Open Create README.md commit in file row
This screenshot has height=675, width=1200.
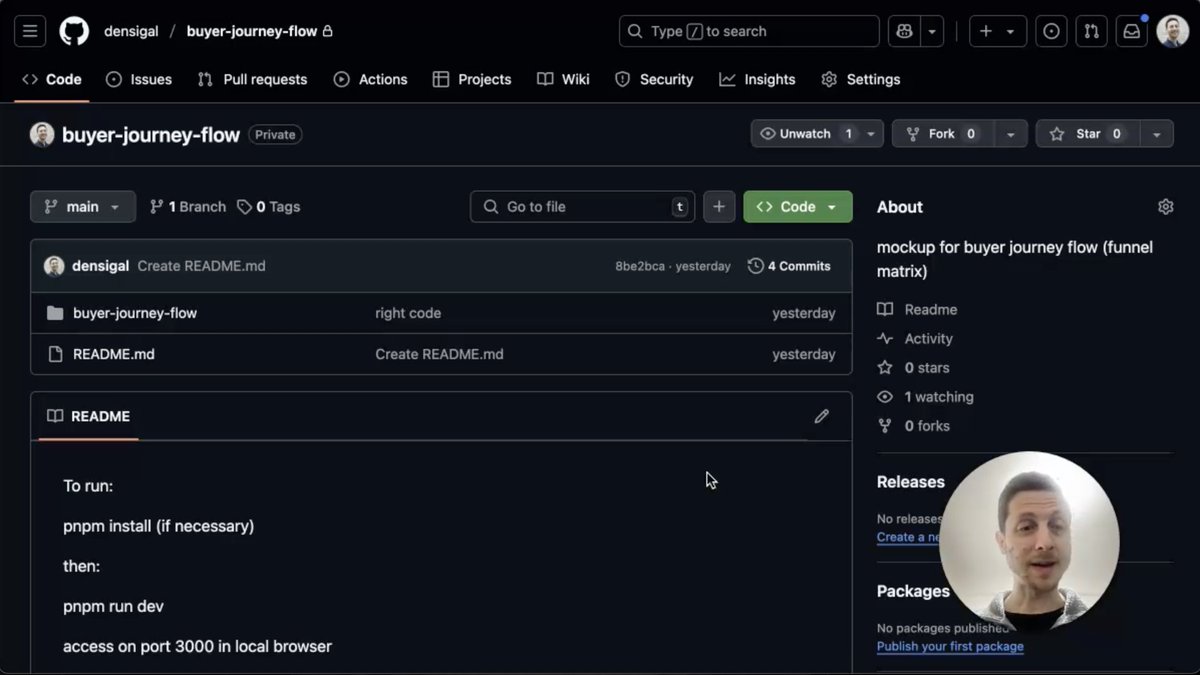click(x=439, y=354)
